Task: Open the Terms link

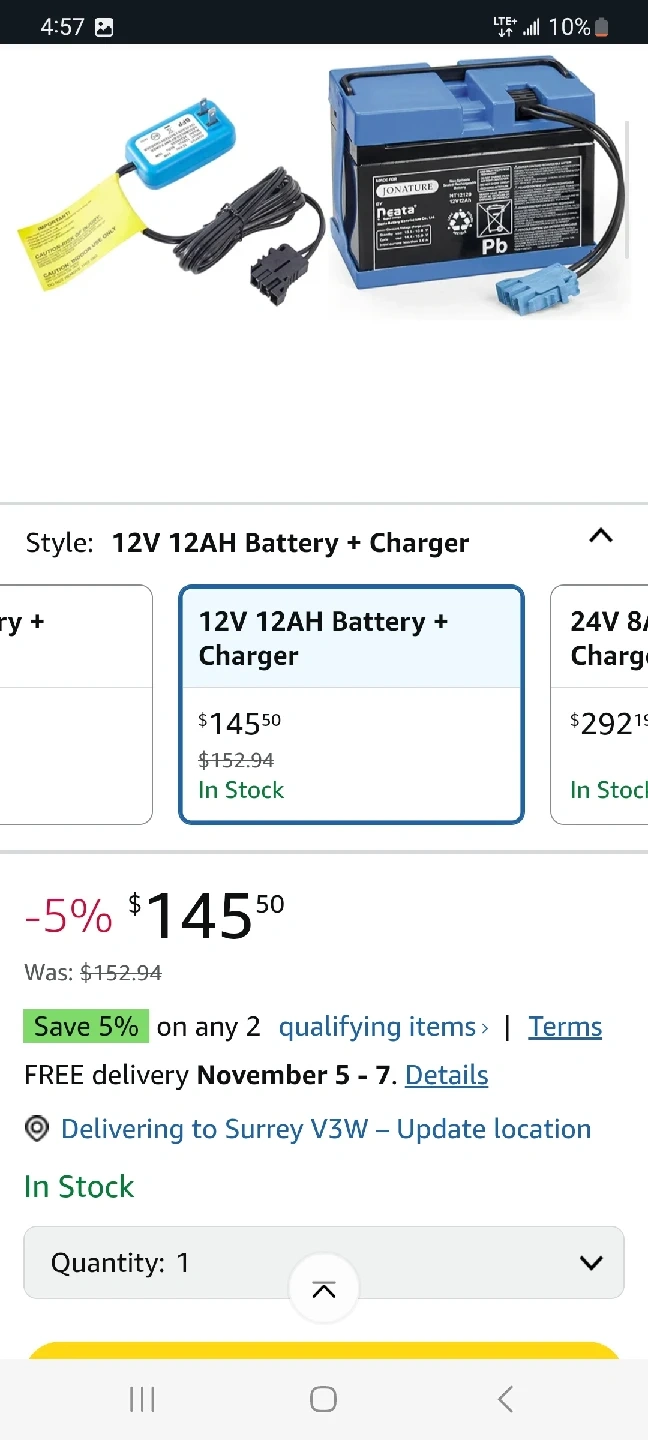Action: pos(565,1027)
